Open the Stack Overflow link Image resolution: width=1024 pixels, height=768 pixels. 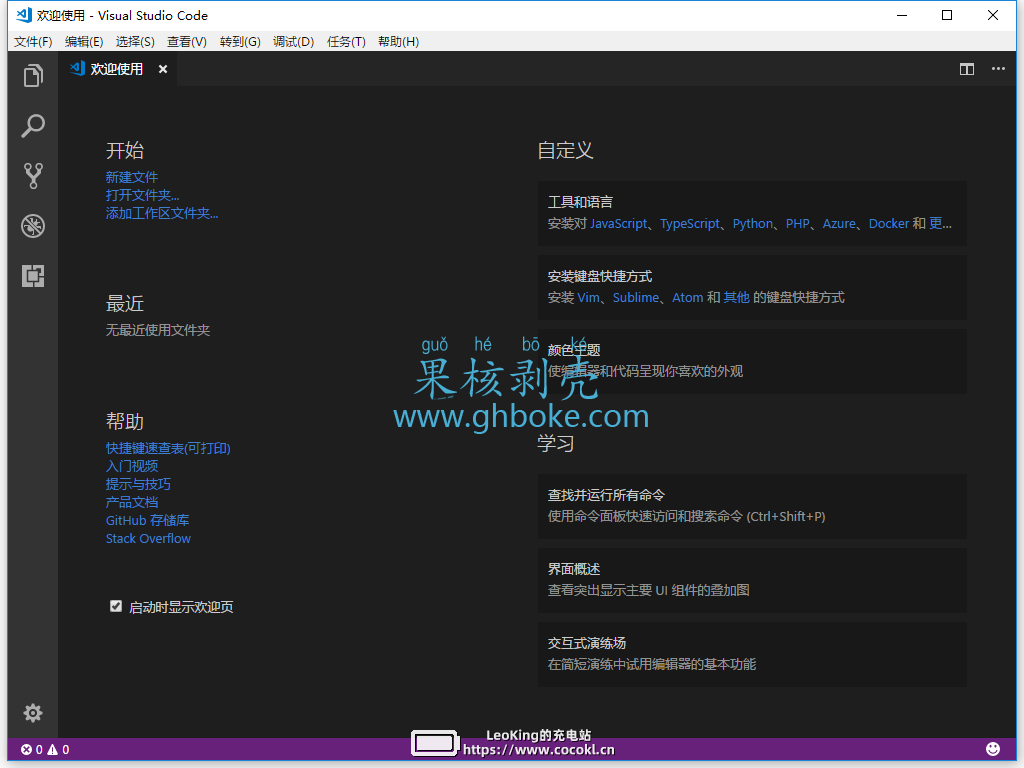[148, 539]
